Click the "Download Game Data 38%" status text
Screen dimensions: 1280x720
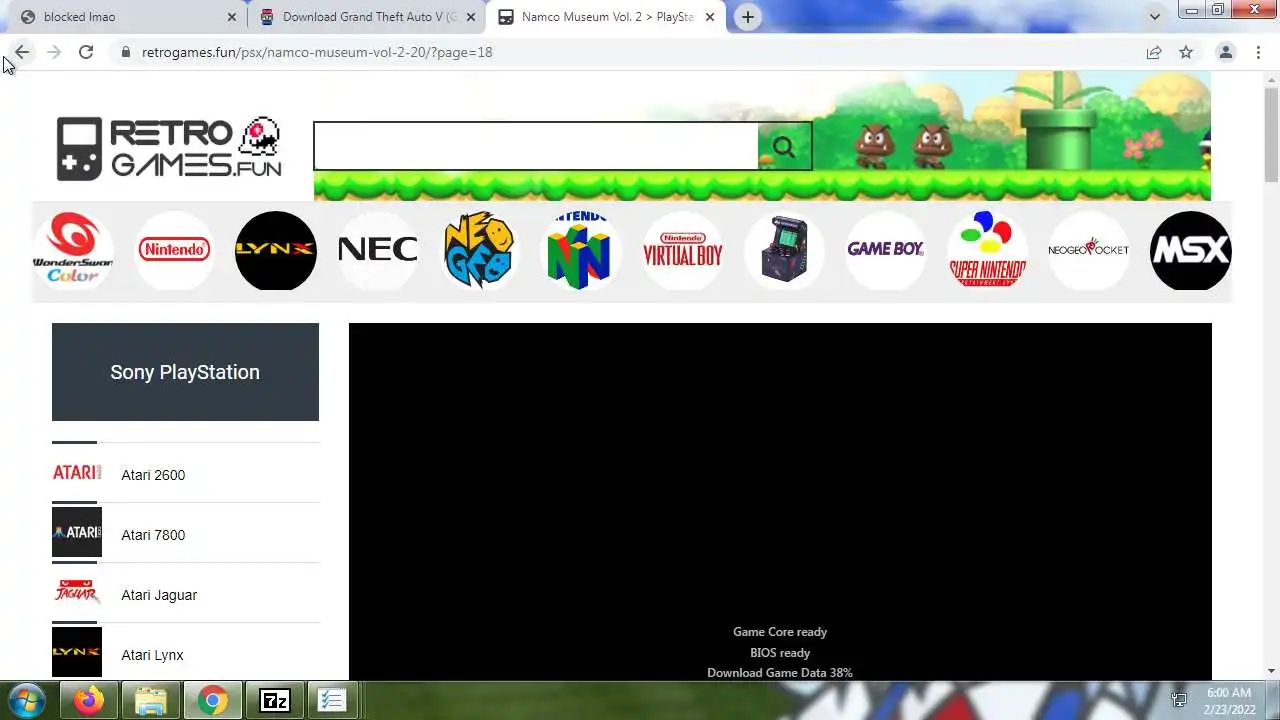[780, 673]
